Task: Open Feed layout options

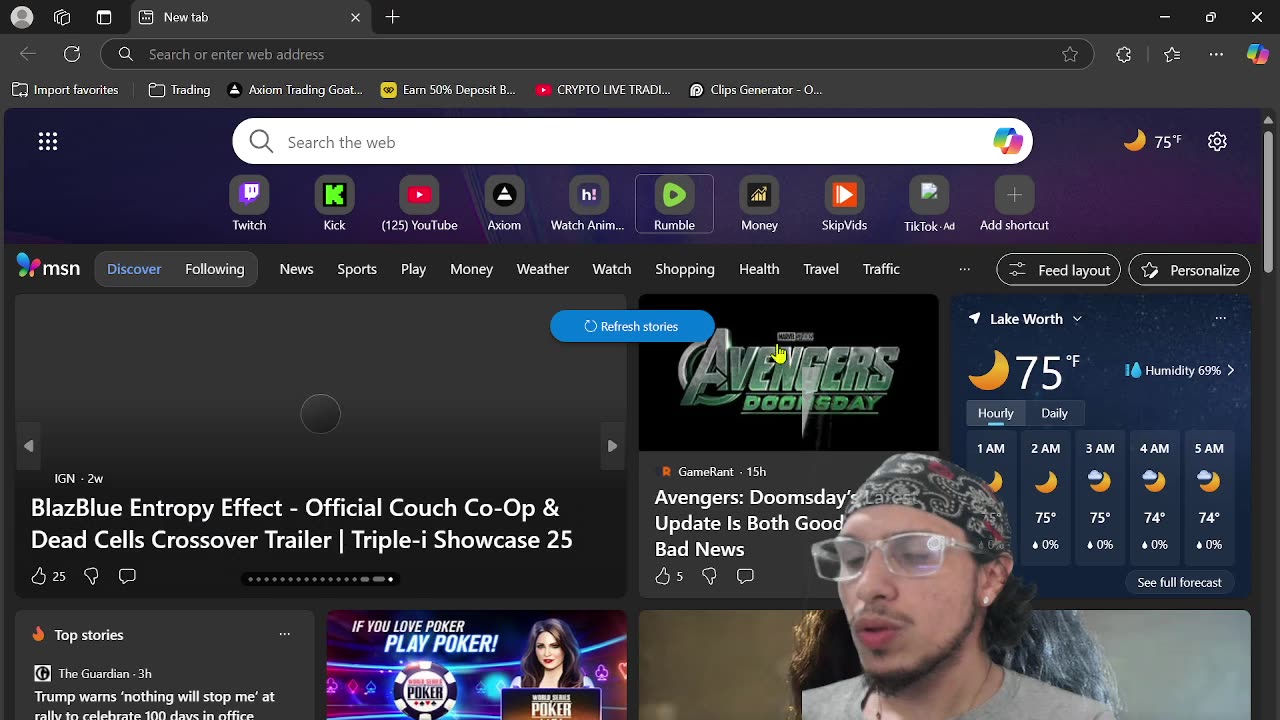Action: 1059,270
